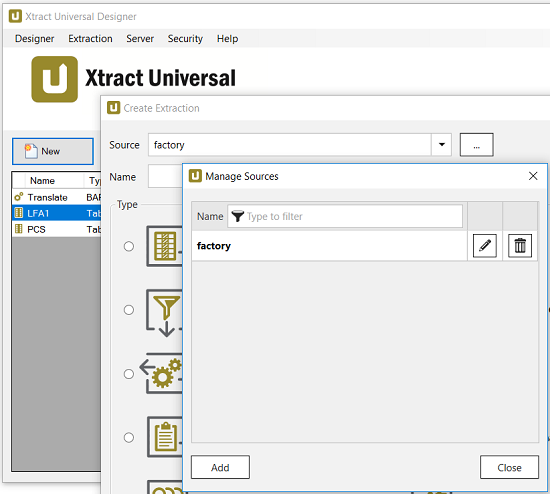550x494 pixels.
Task: Click the Type to filter field
Action: (345, 216)
